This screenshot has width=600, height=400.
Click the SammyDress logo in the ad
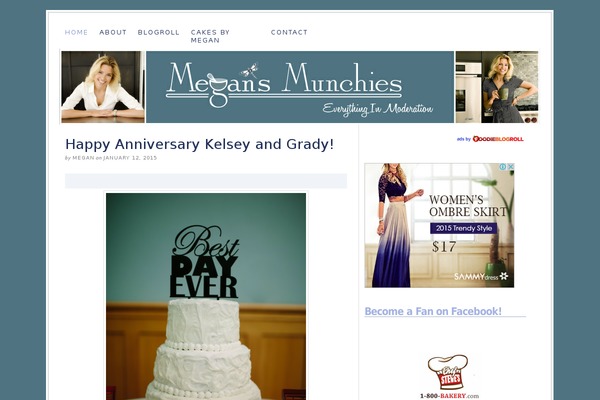click(x=481, y=276)
